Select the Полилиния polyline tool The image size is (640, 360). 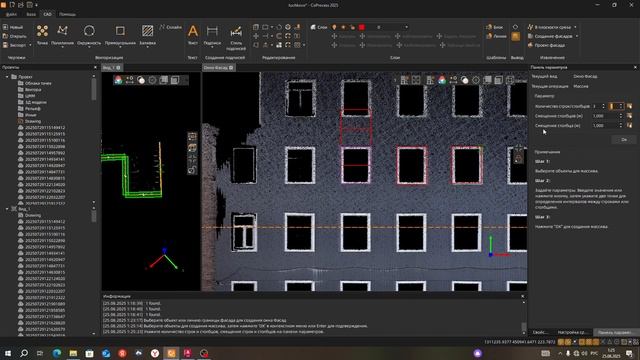click(62, 34)
